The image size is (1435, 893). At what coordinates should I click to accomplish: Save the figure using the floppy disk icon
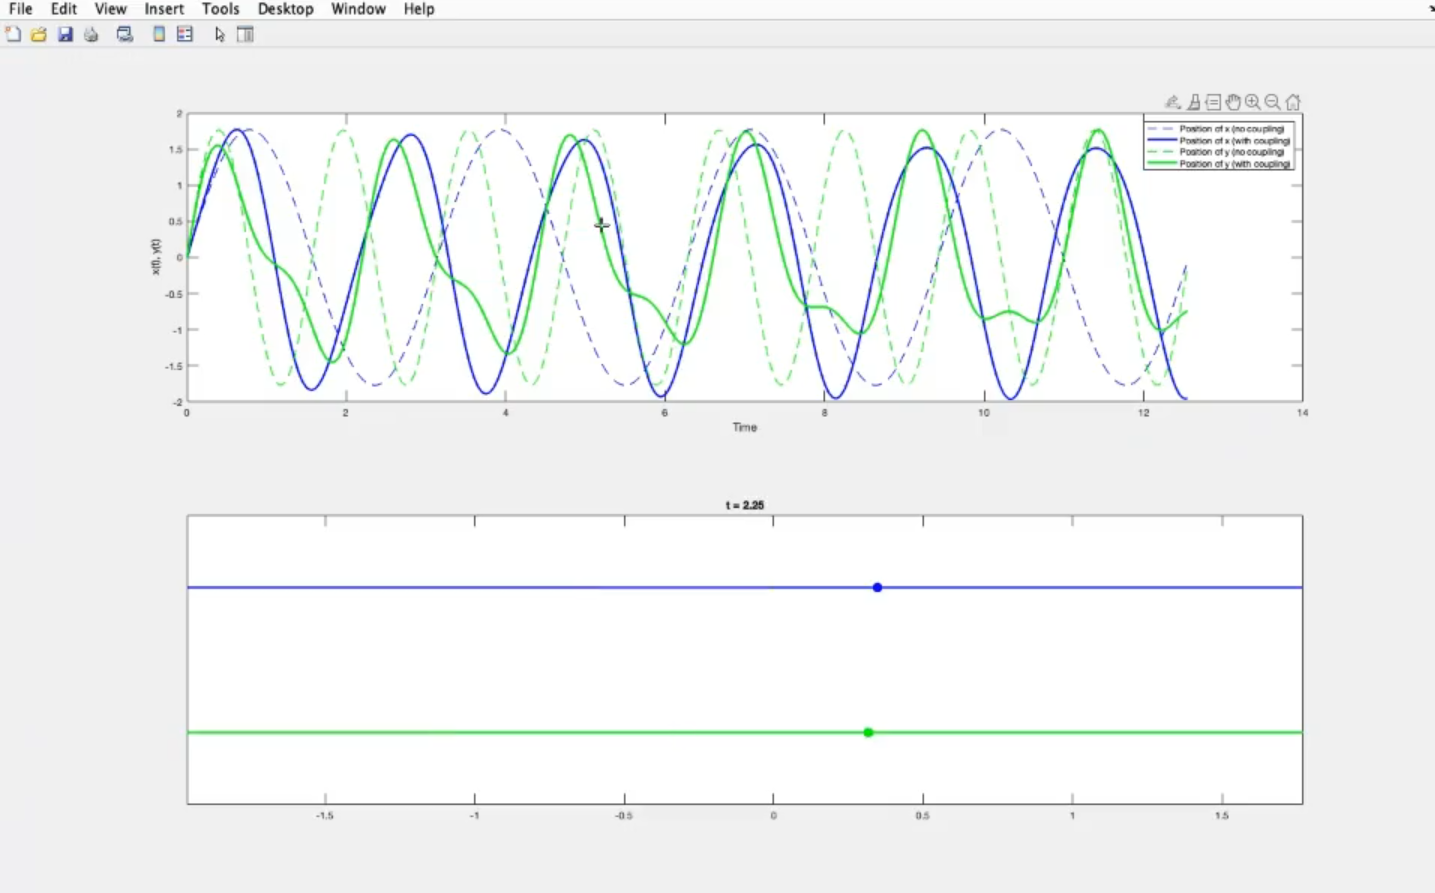65,34
